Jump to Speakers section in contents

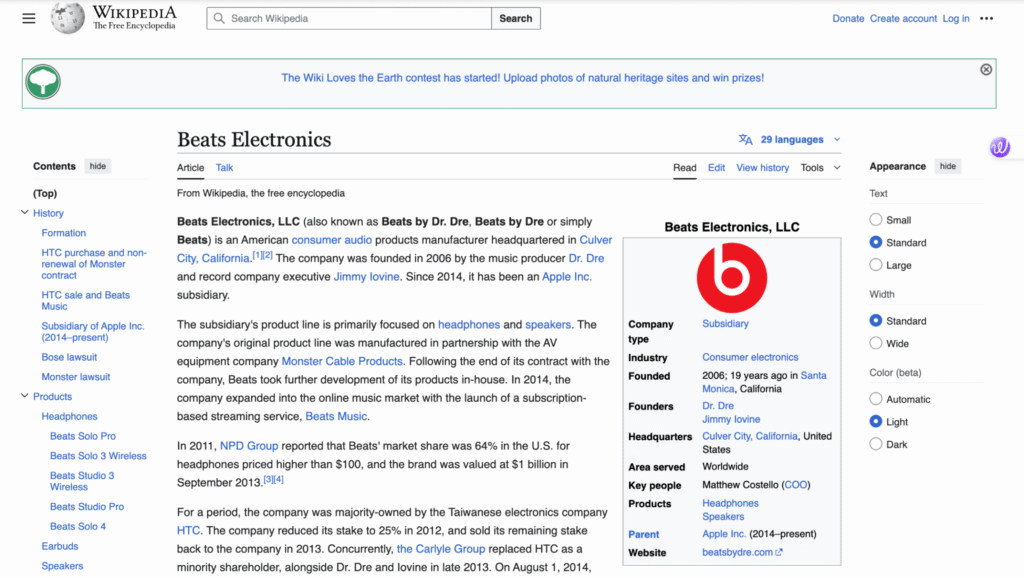[x=62, y=566]
